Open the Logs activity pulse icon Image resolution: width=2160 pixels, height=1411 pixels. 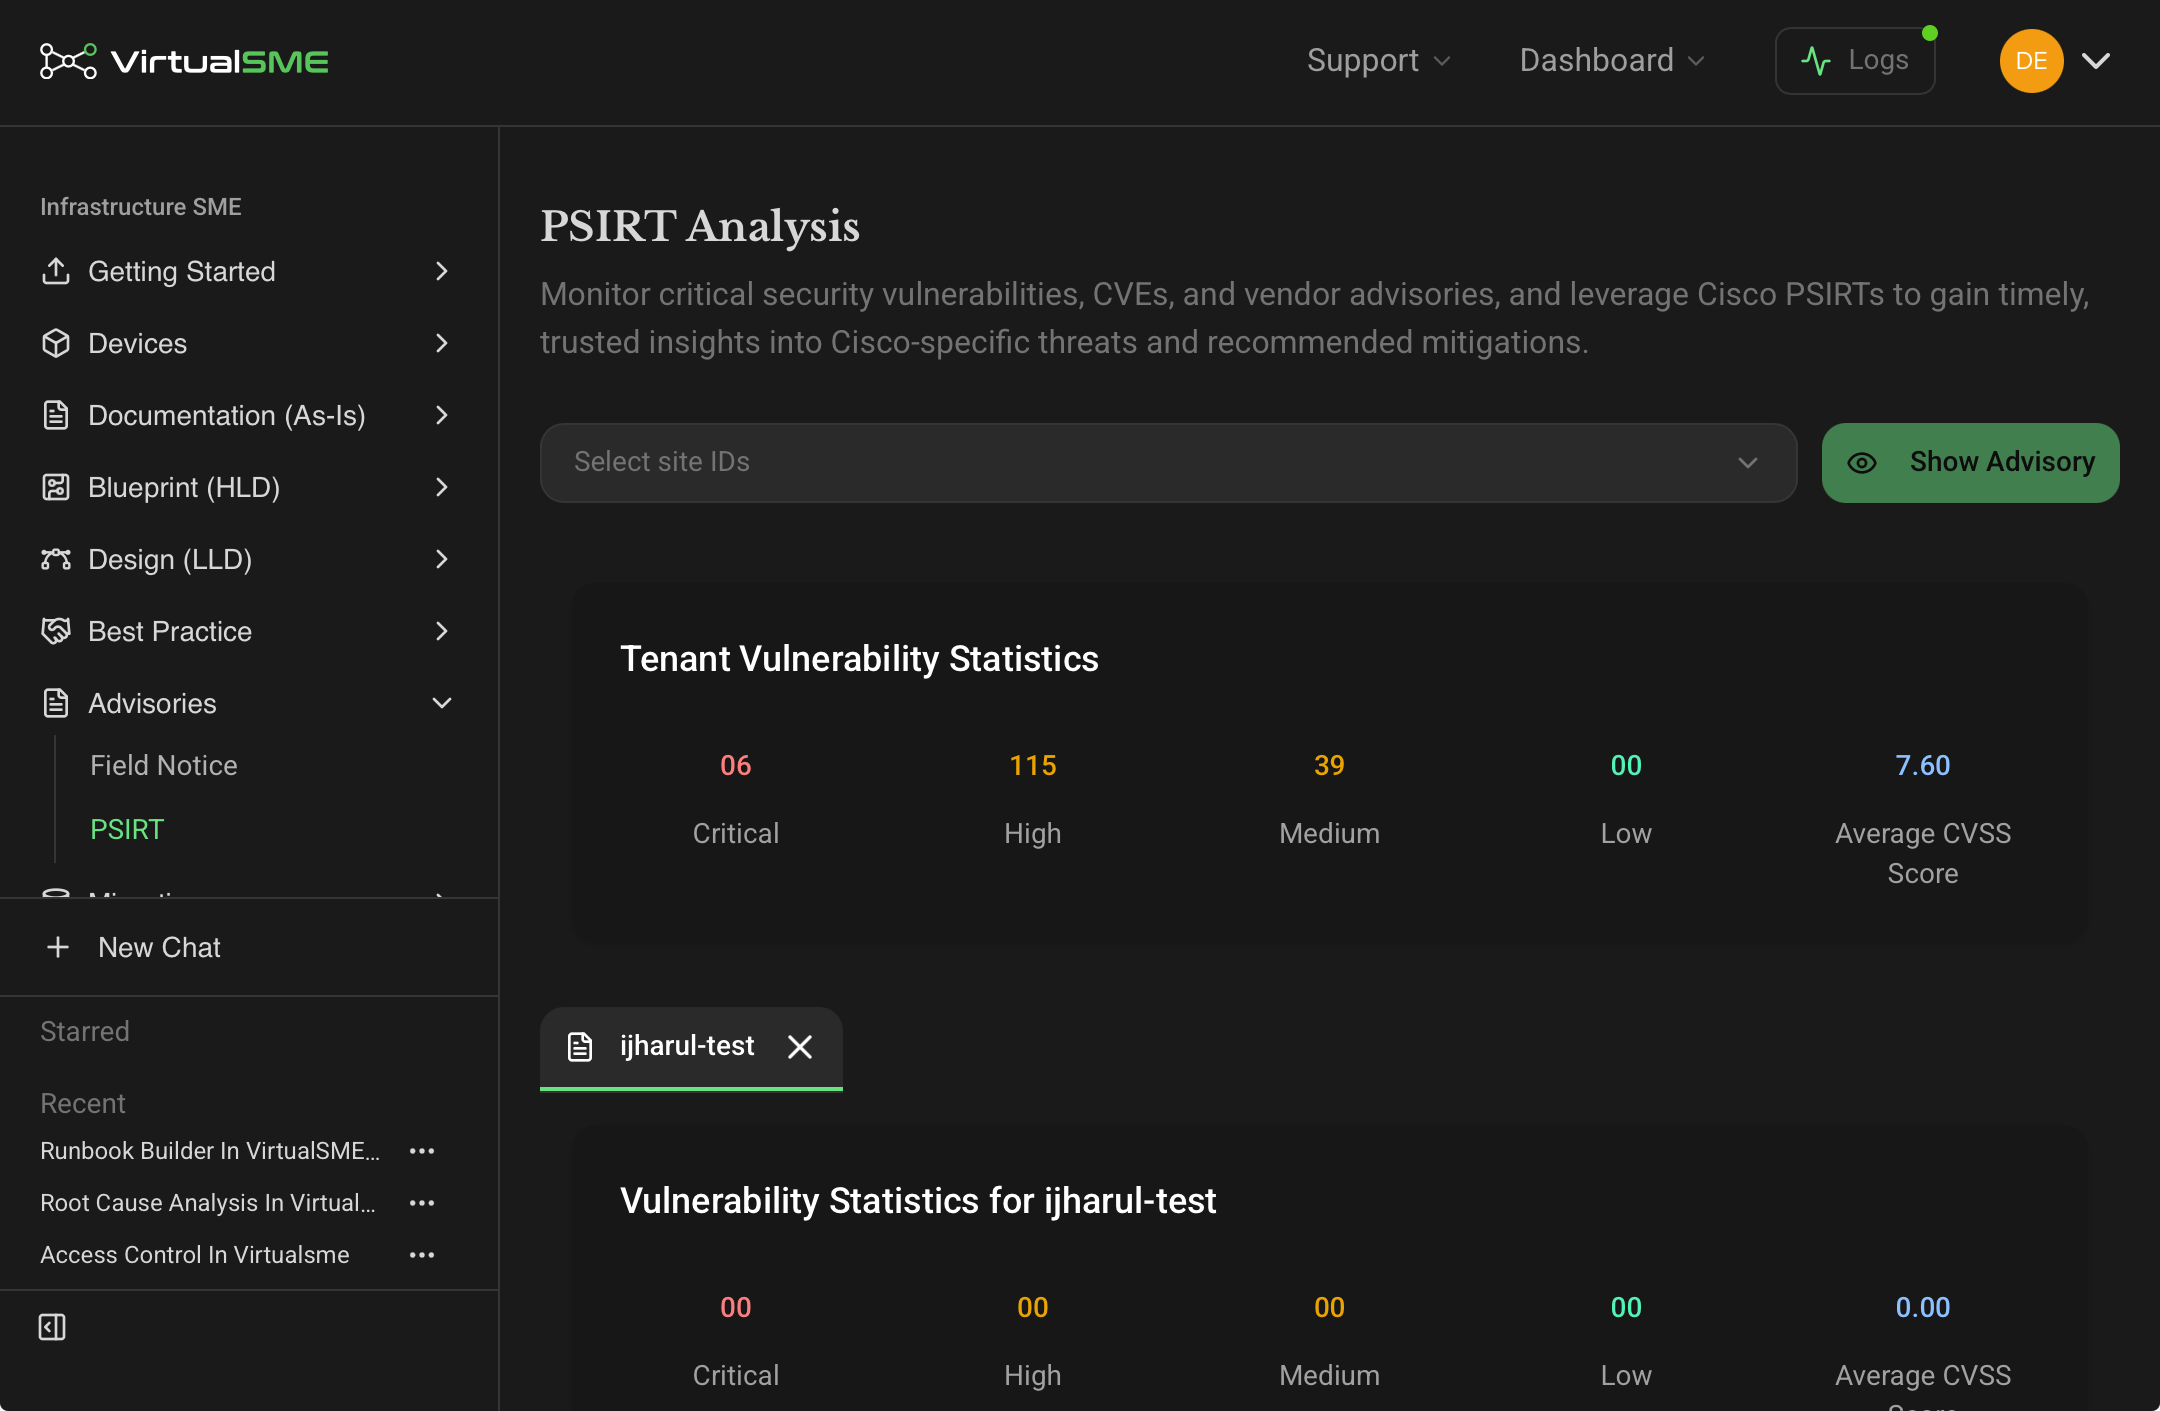(1816, 61)
